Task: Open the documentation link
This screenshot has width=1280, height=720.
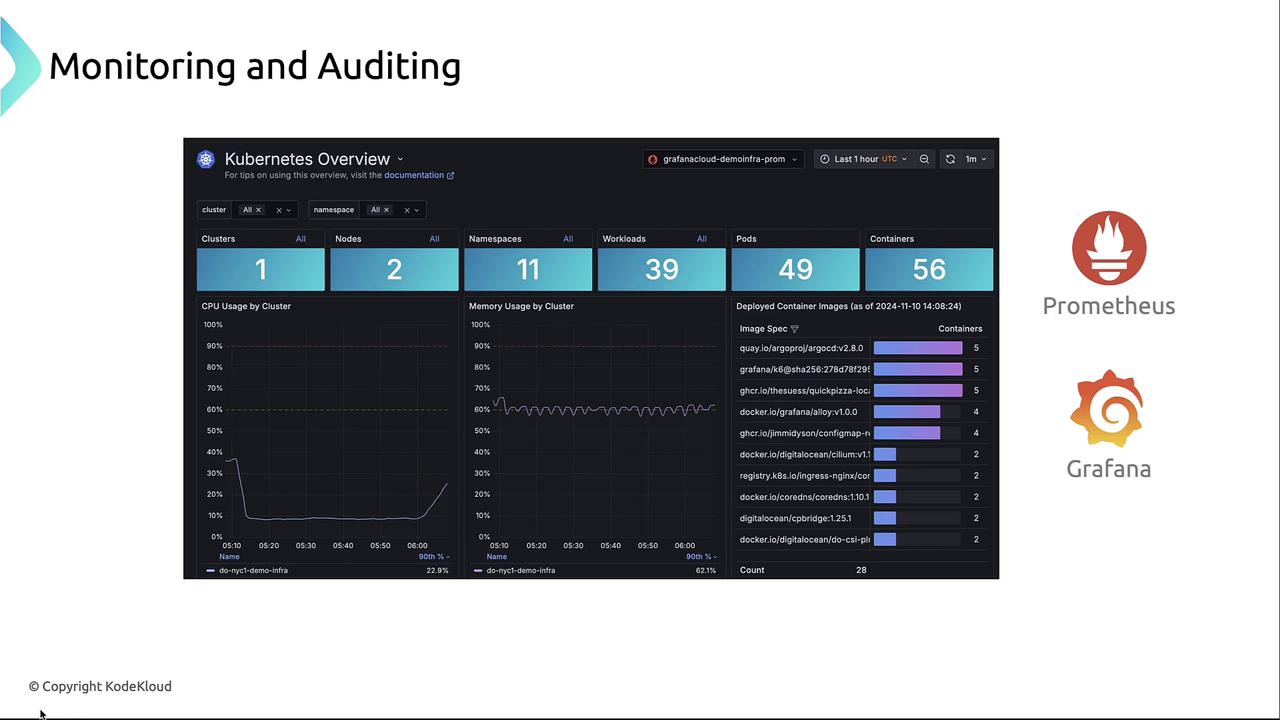Action: pos(414,175)
